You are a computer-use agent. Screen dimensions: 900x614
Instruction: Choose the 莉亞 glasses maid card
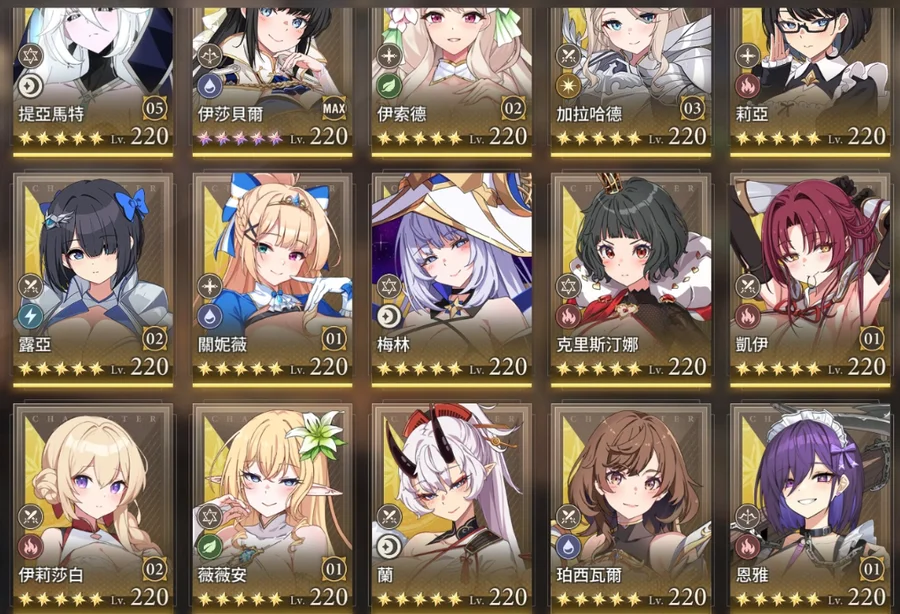tap(810, 81)
